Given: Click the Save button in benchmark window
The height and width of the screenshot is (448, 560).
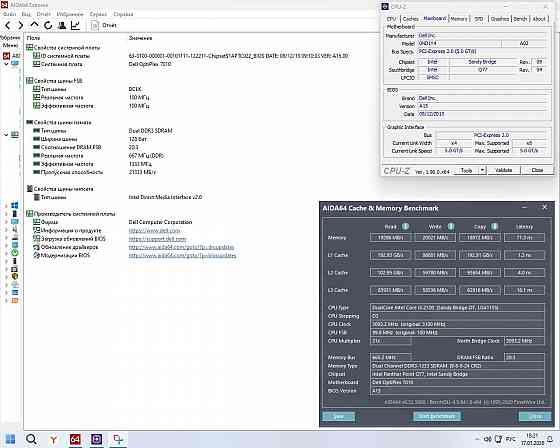Looking at the screenshot, I should (x=339, y=416).
